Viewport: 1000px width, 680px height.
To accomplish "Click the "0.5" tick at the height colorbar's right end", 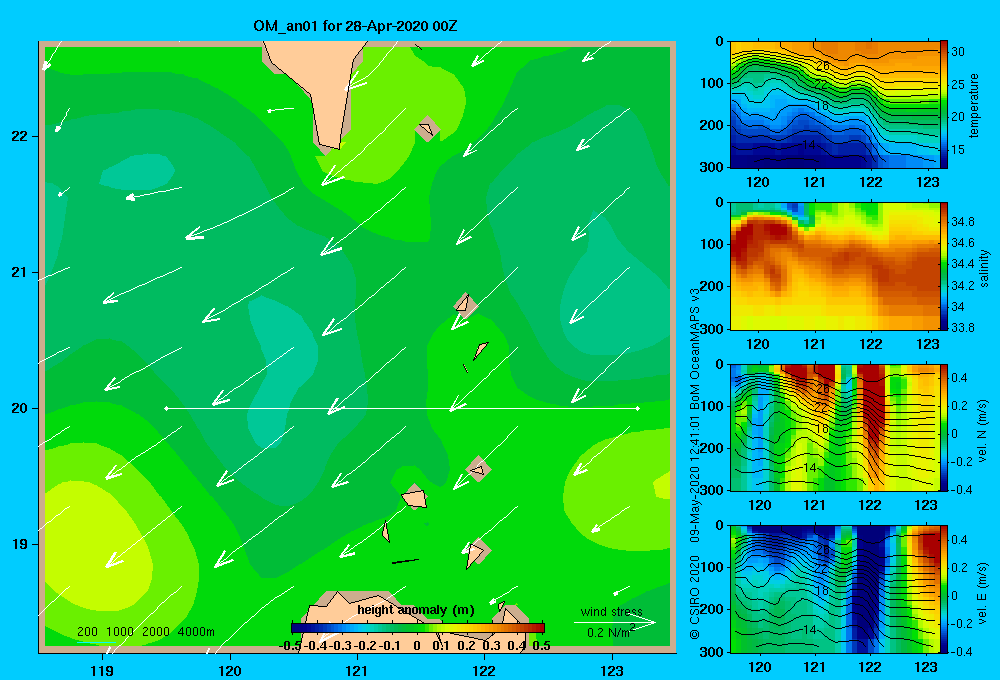I will tap(541, 646).
